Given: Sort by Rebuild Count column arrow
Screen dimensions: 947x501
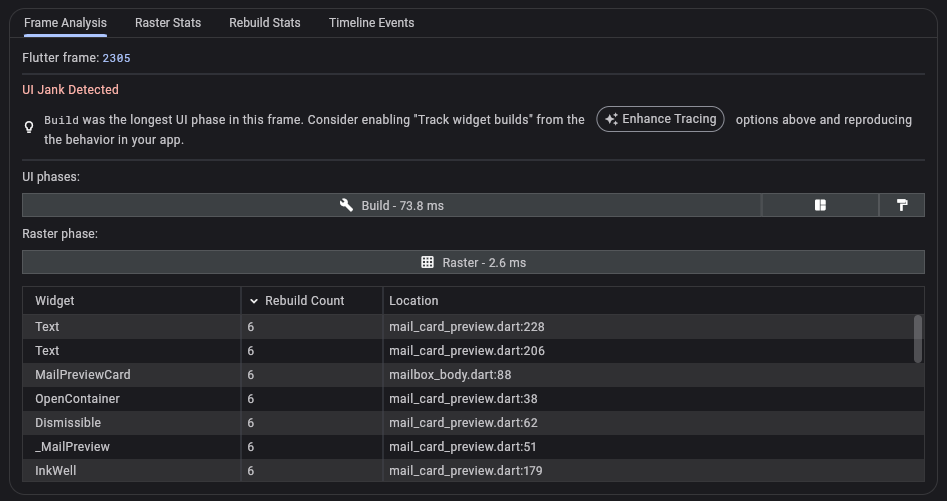Looking at the screenshot, I should click(254, 301).
